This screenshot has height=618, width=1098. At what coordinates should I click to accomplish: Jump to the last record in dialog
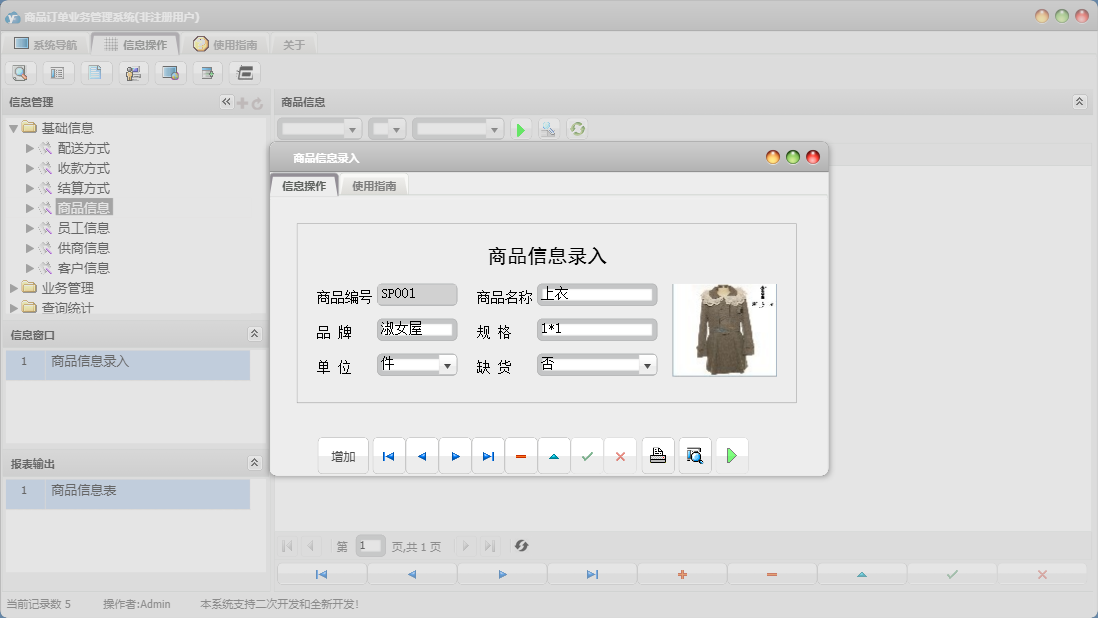[488, 456]
